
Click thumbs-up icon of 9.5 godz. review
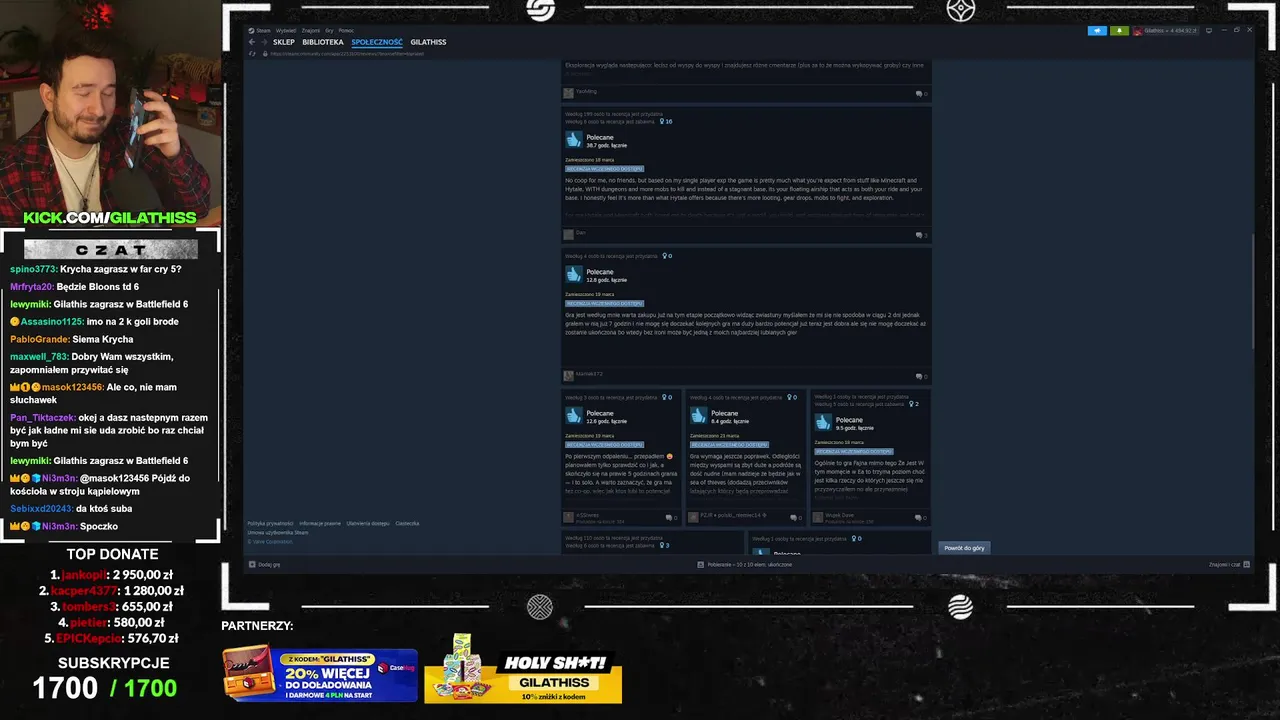click(x=823, y=423)
